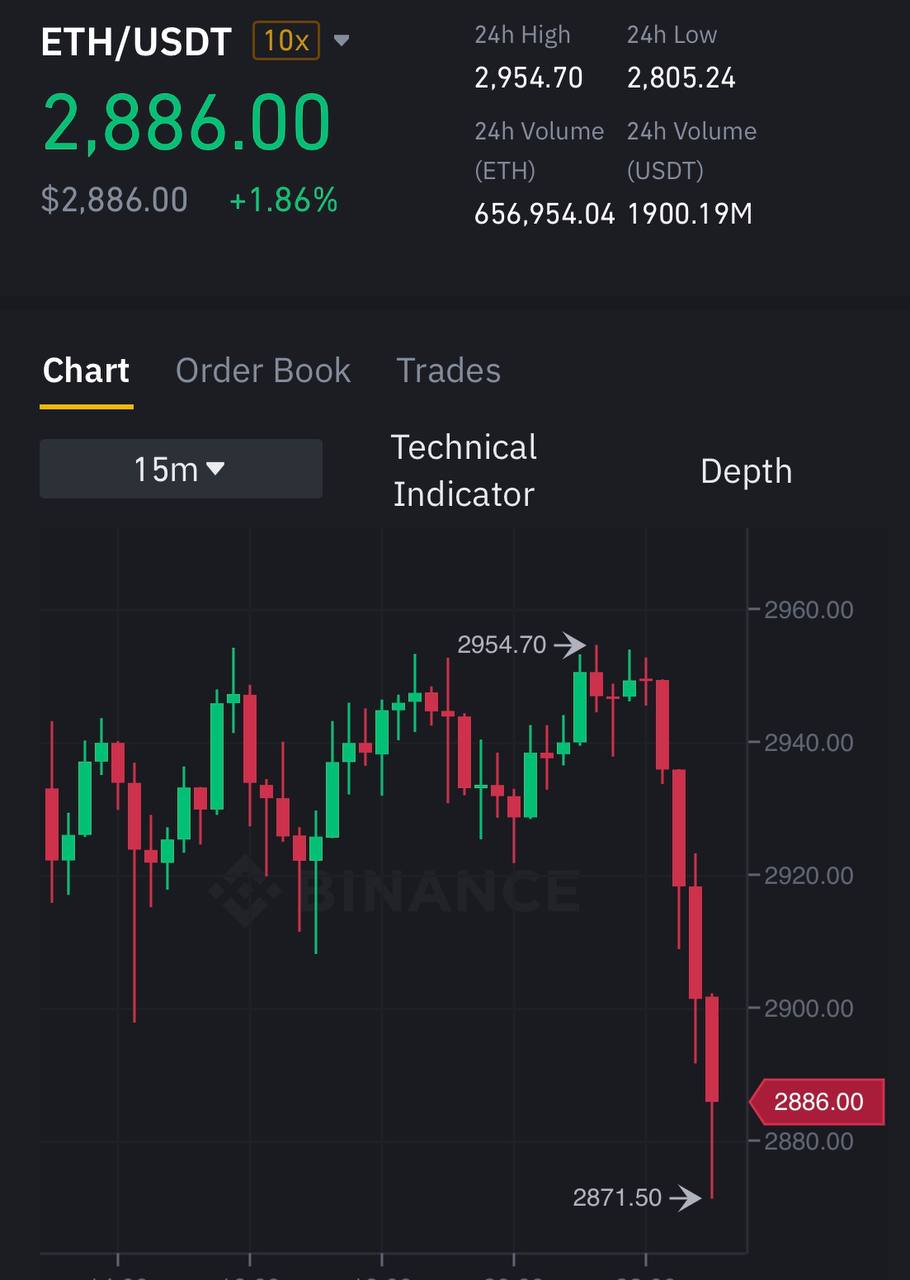Click the red 2886.00 current price tag
This screenshot has height=1280, width=910.
pyautogui.click(x=817, y=1102)
